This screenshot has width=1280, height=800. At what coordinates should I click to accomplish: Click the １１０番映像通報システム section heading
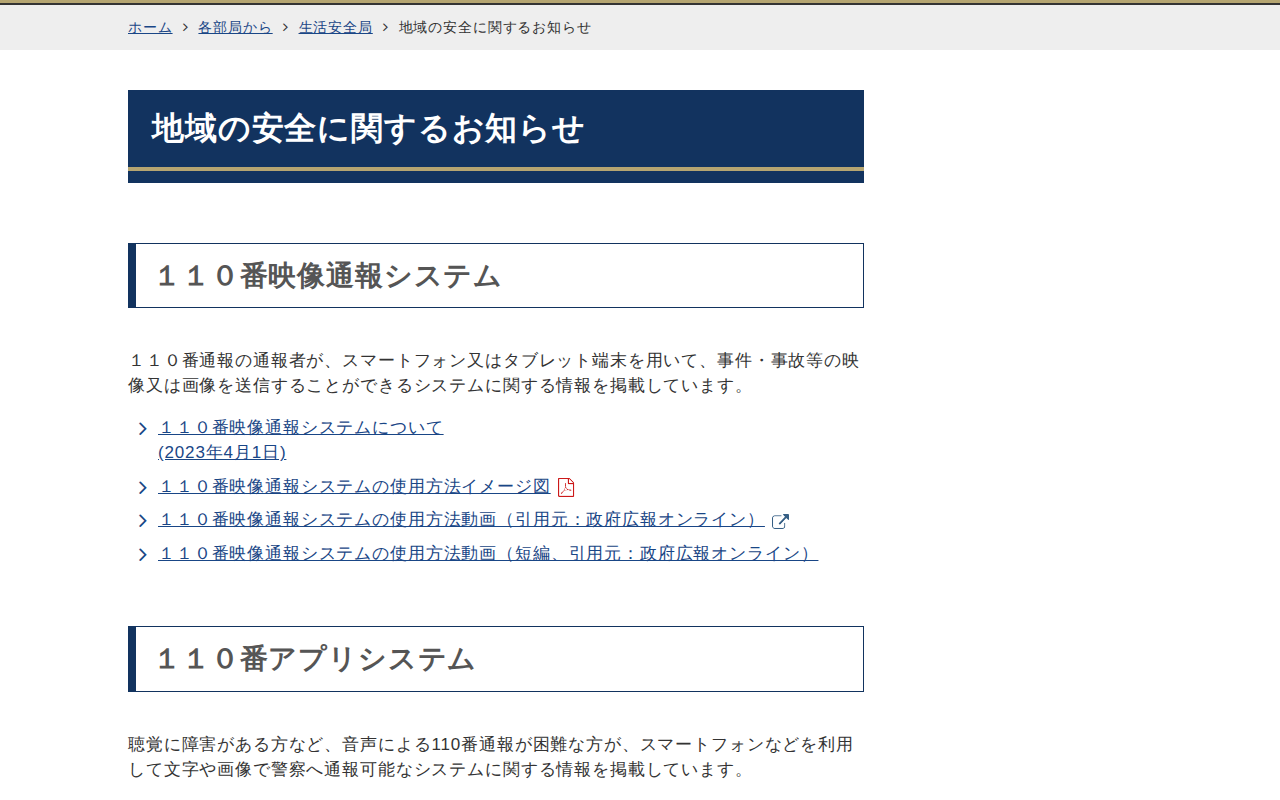point(496,275)
